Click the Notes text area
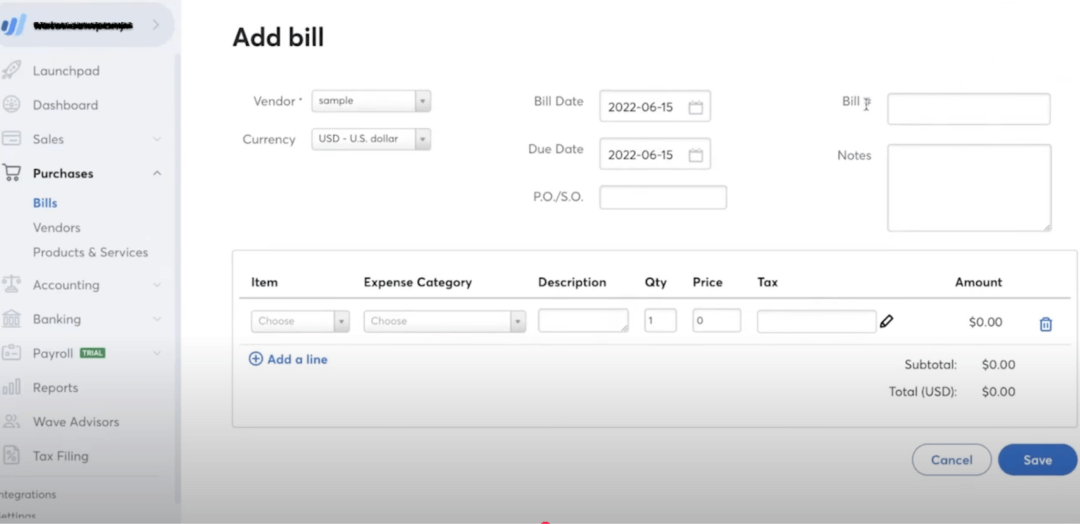This screenshot has width=1080, height=524. tap(969, 187)
